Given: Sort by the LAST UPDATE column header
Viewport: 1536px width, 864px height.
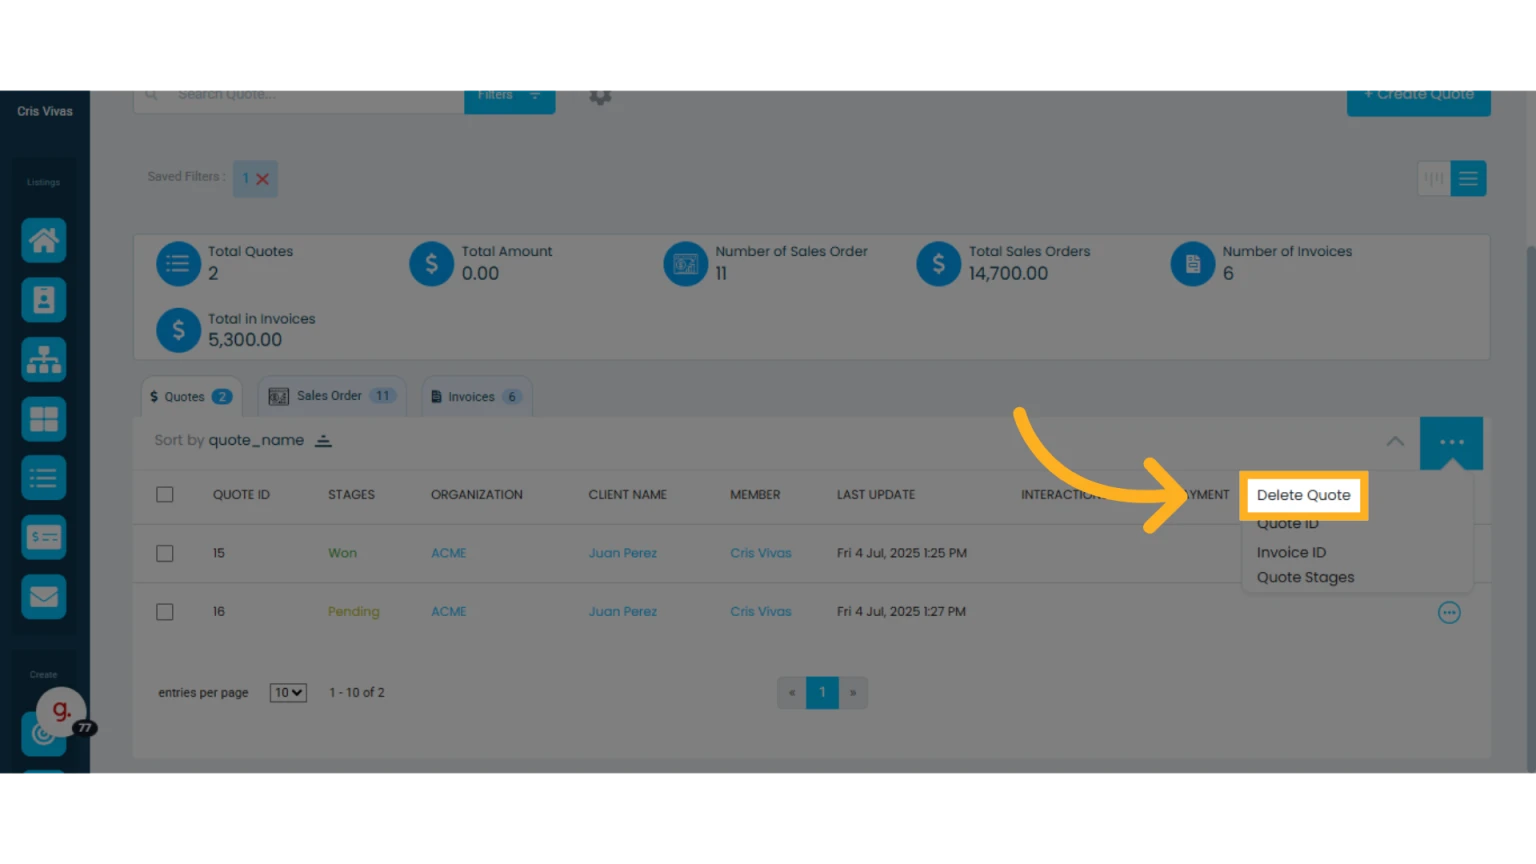Looking at the screenshot, I should pyautogui.click(x=876, y=495).
